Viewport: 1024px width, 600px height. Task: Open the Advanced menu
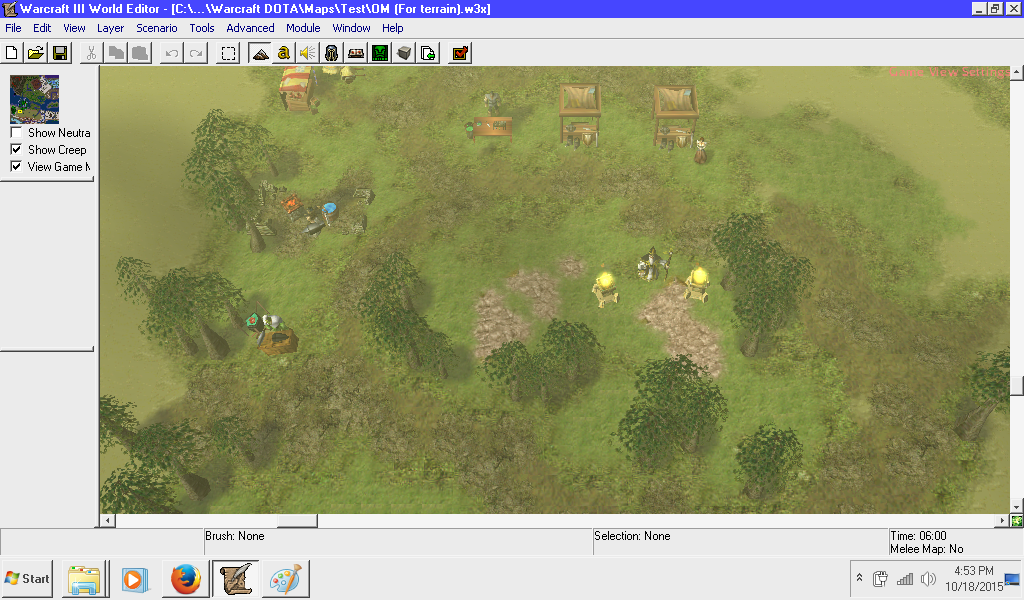(250, 28)
